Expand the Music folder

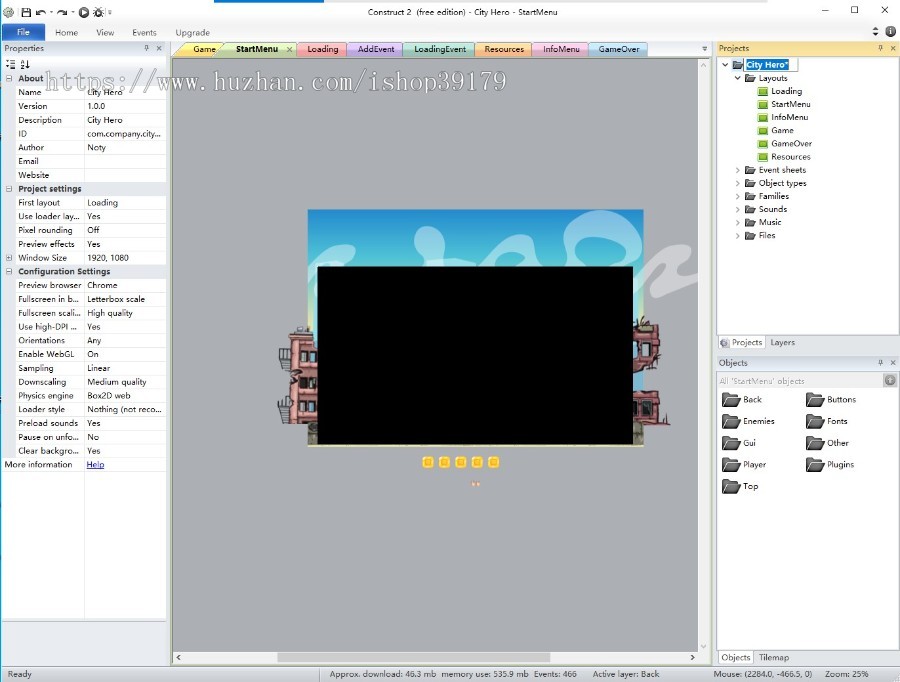click(x=738, y=222)
